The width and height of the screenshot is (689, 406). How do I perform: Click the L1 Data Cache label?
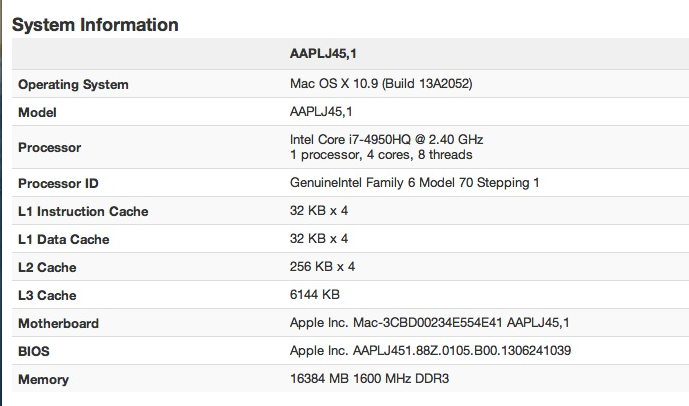(x=64, y=239)
